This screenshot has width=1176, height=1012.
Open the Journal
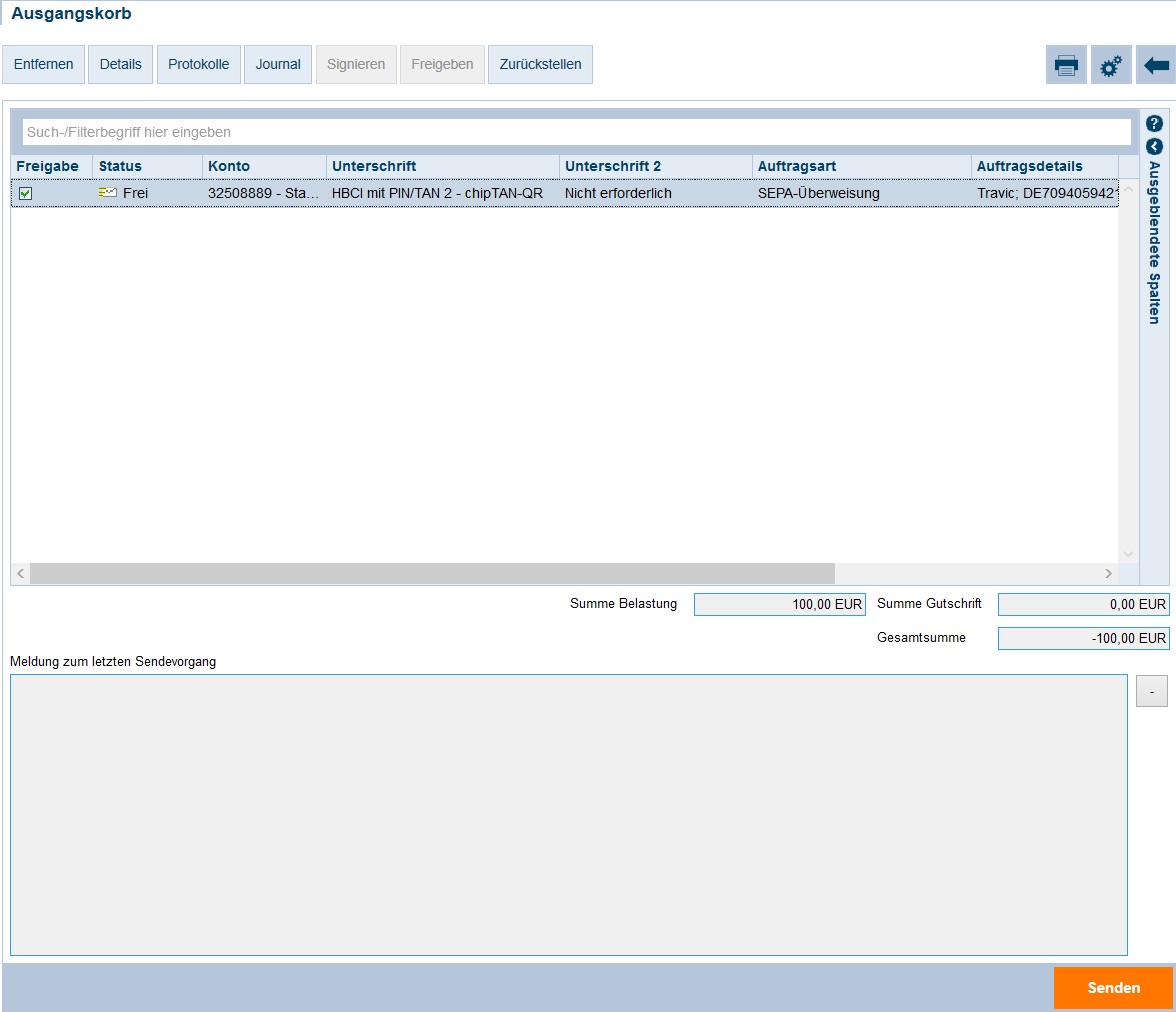coord(278,64)
